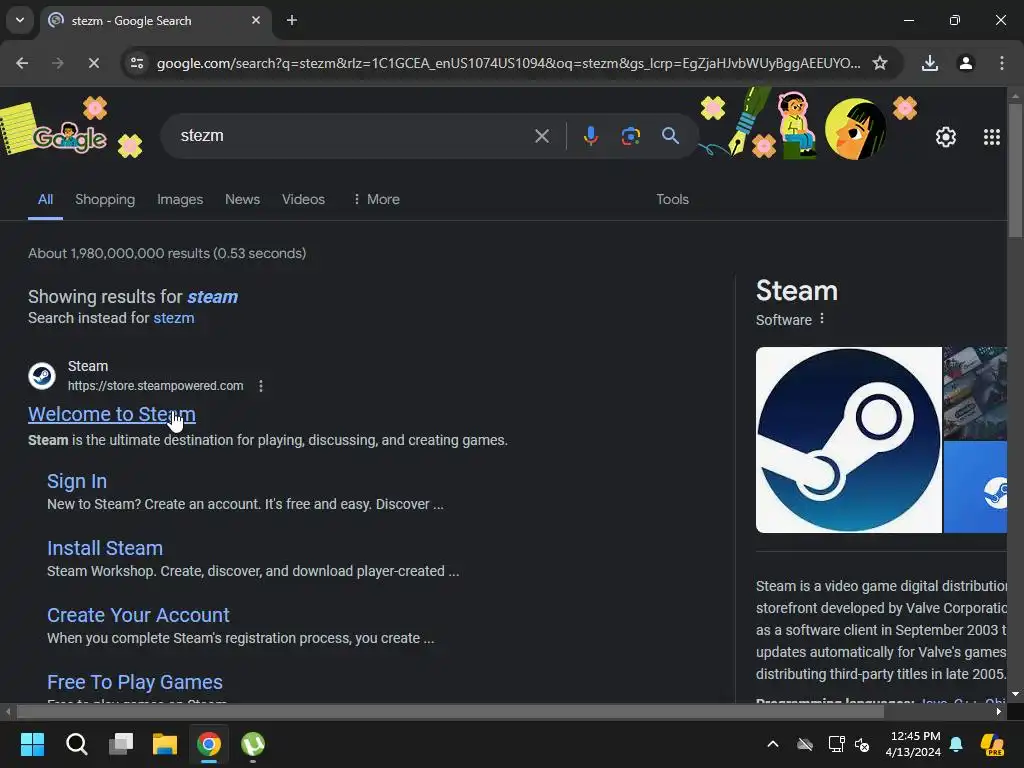Image resolution: width=1024 pixels, height=768 pixels.
Task: Open Chrome profile menu
Action: pyautogui.click(x=966, y=63)
